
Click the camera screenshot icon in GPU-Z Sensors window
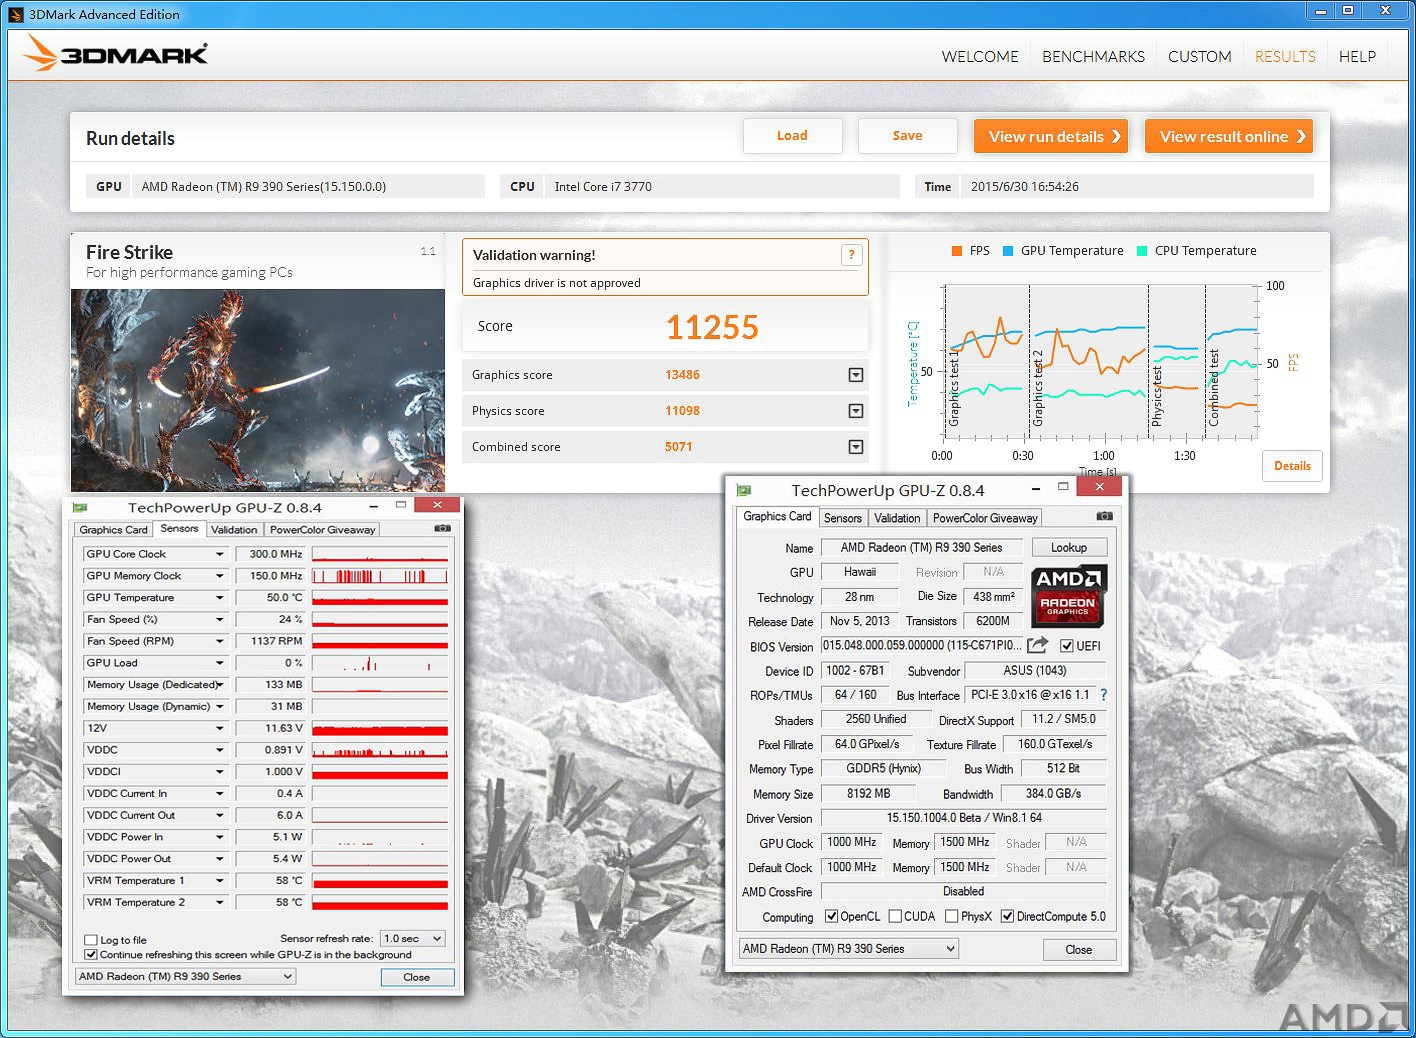[442, 528]
